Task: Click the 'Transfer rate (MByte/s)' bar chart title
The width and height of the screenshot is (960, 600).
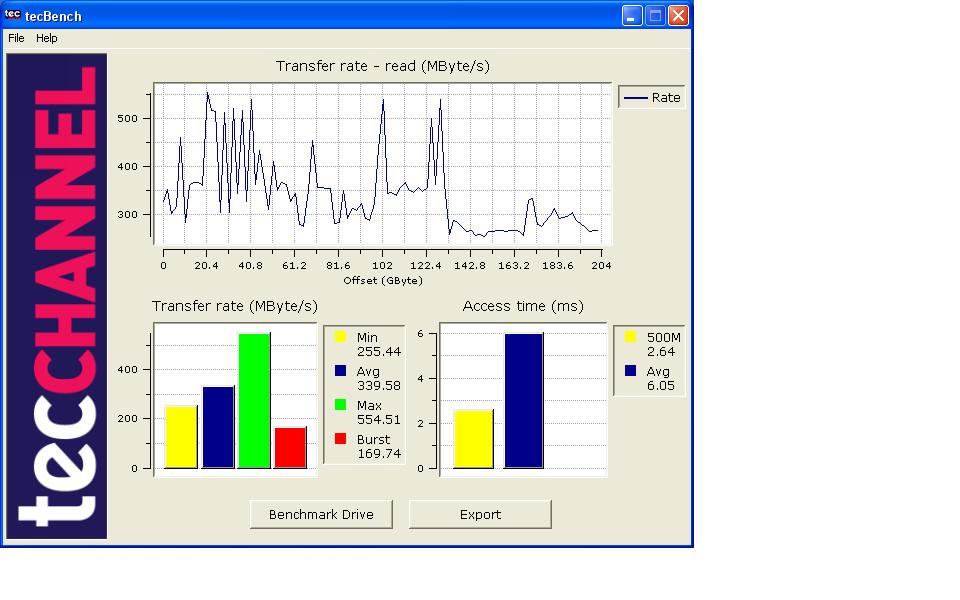Action: [x=234, y=306]
